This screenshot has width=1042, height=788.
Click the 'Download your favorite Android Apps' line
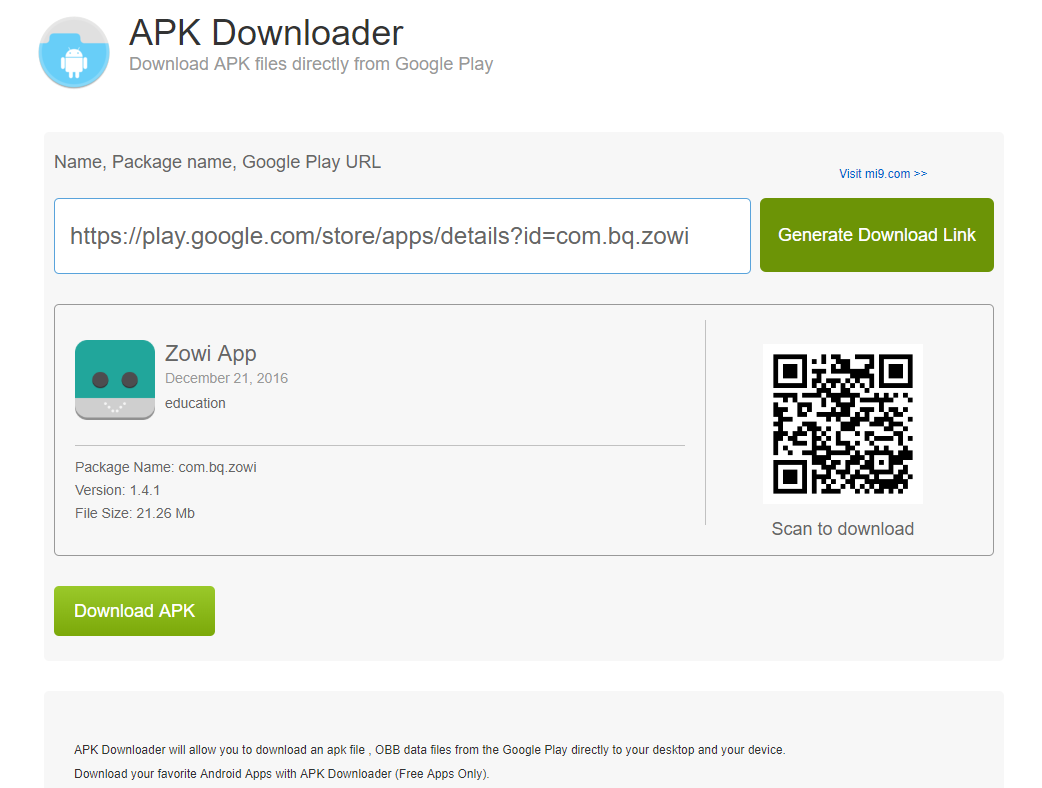(x=282, y=774)
